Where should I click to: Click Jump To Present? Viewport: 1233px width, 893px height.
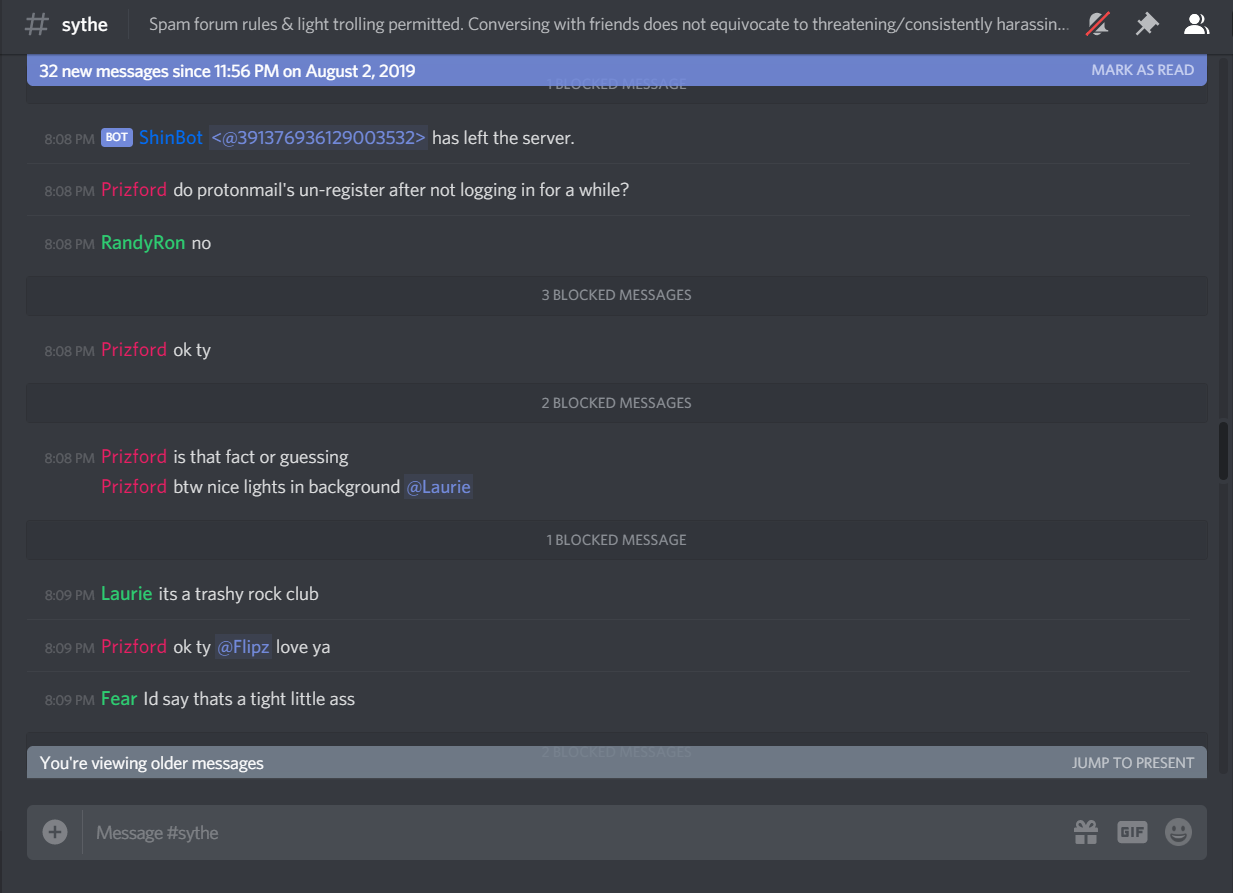click(1133, 763)
